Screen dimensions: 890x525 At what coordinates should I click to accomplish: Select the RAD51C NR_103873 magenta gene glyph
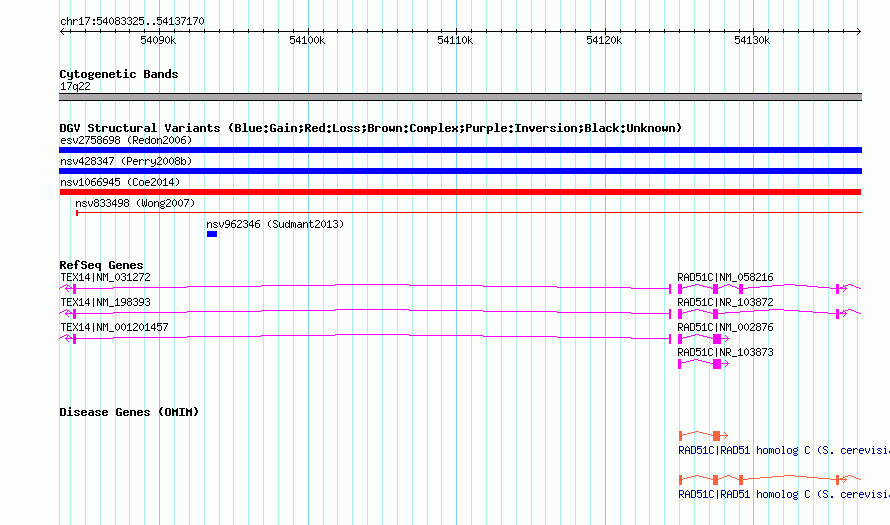pyautogui.click(x=703, y=363)
